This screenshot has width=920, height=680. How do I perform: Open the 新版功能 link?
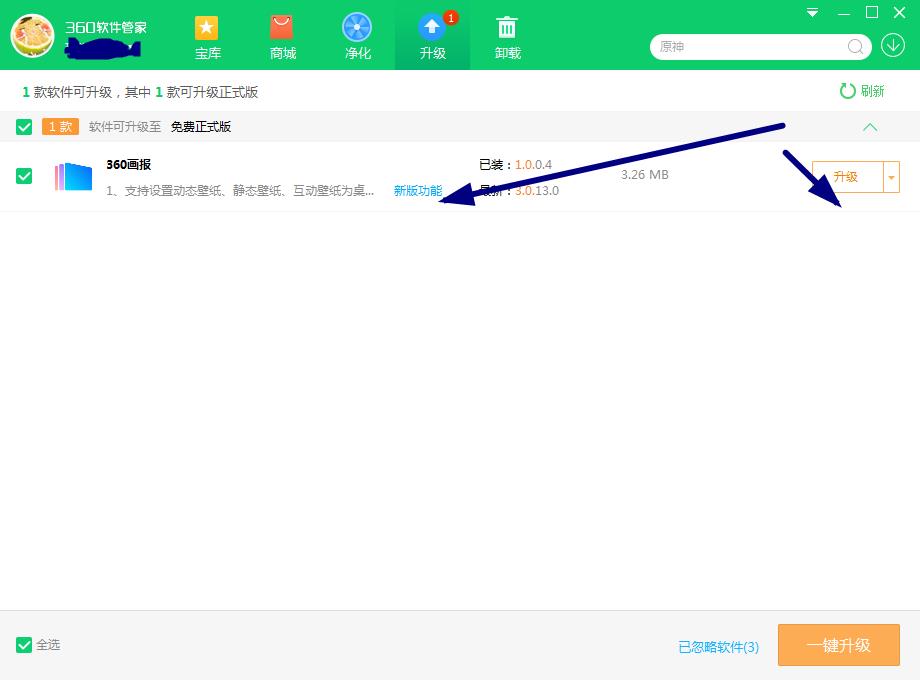(x=417, y=191)
